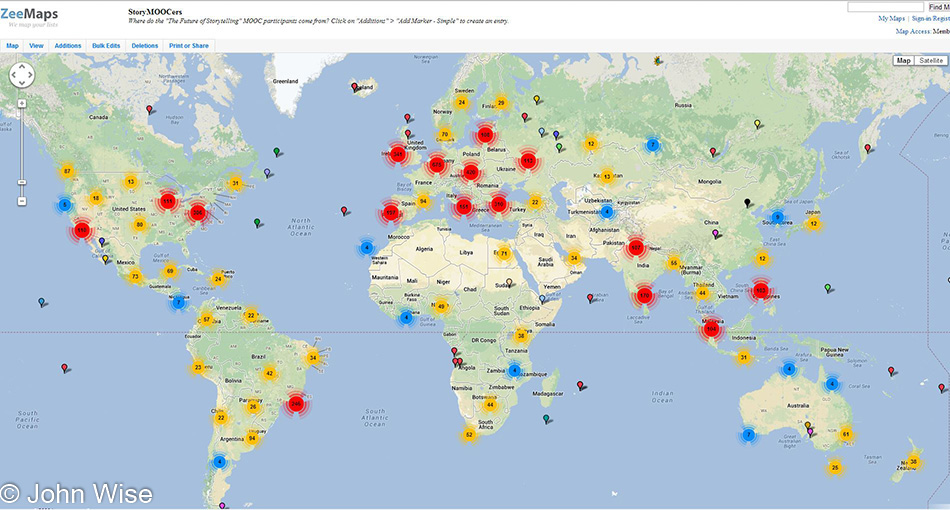This screenshot has width=950, height=510.
Task: Click the red pin on Hudson Bay's western shore
Action: click(x=150, y=110)
